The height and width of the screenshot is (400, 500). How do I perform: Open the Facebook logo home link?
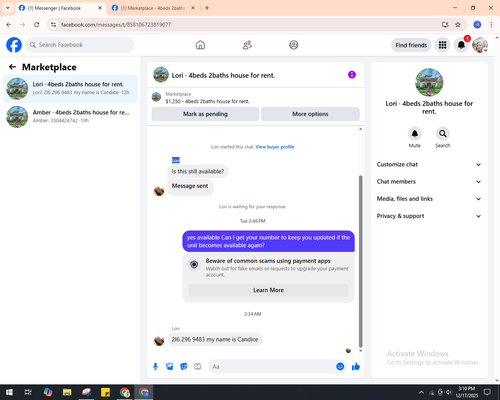14,45
